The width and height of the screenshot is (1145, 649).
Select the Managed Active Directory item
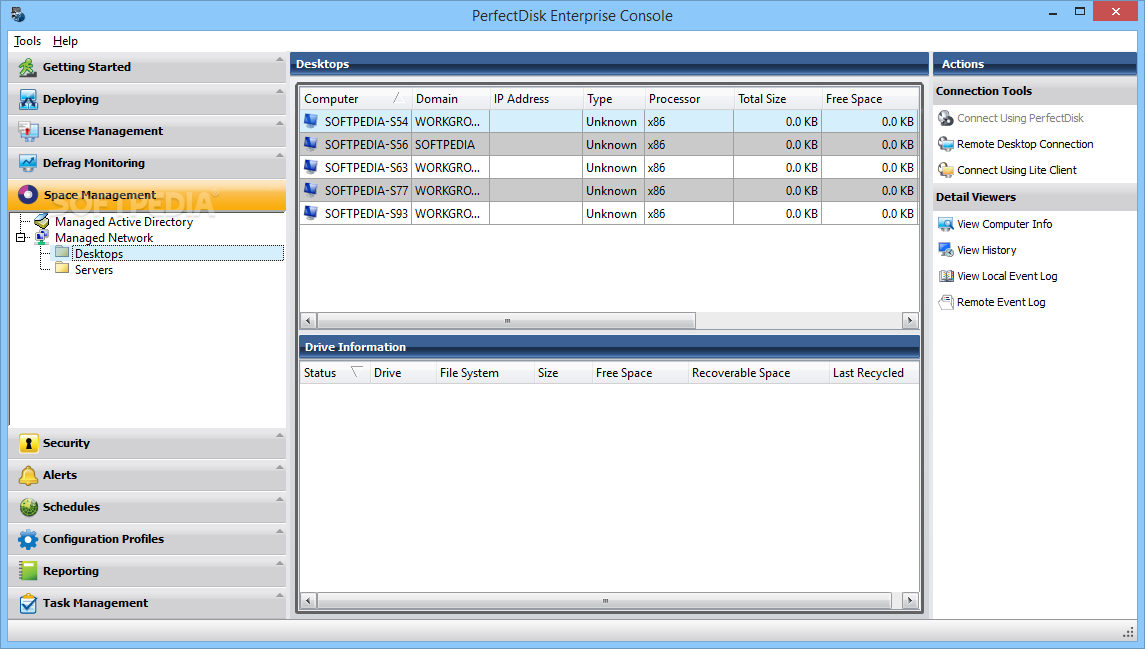coord(123,222)
